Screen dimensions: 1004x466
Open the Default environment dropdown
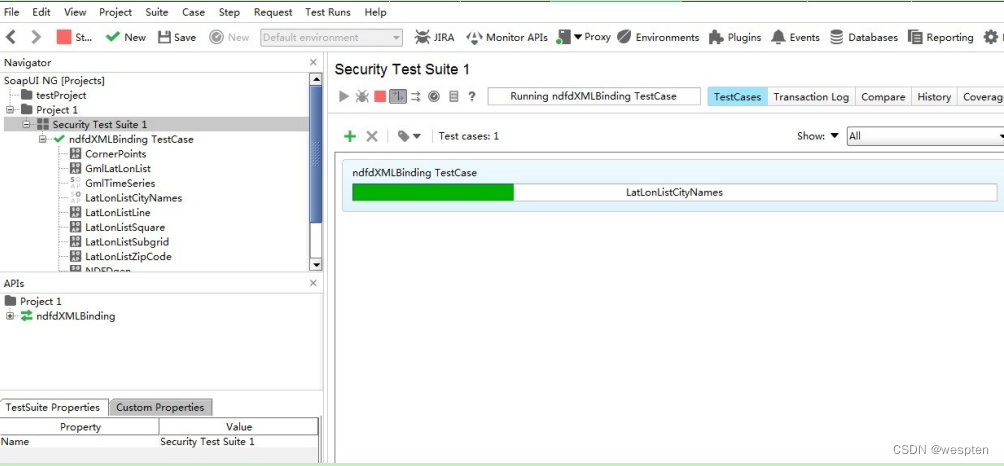[x=331, y=37]
